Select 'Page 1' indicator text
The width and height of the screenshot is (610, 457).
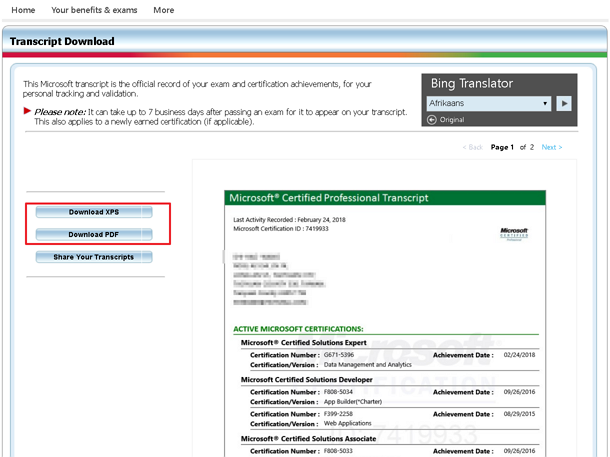[502, 147]
